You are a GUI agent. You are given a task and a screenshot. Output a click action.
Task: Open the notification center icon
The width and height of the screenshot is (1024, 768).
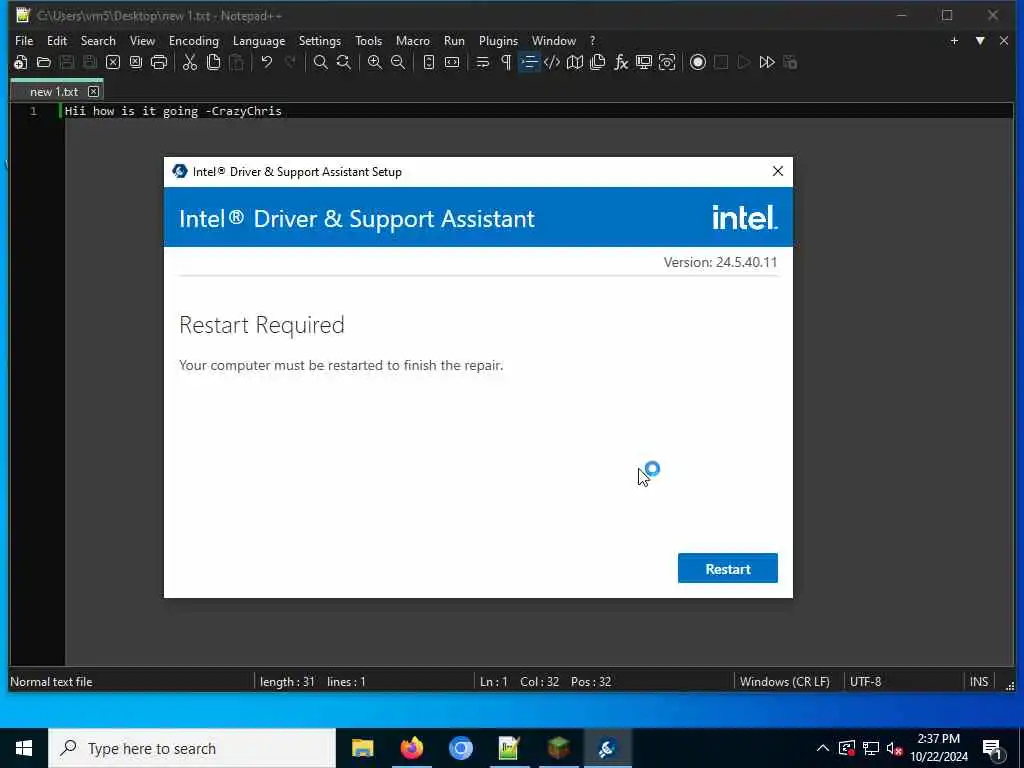[993, 749]
